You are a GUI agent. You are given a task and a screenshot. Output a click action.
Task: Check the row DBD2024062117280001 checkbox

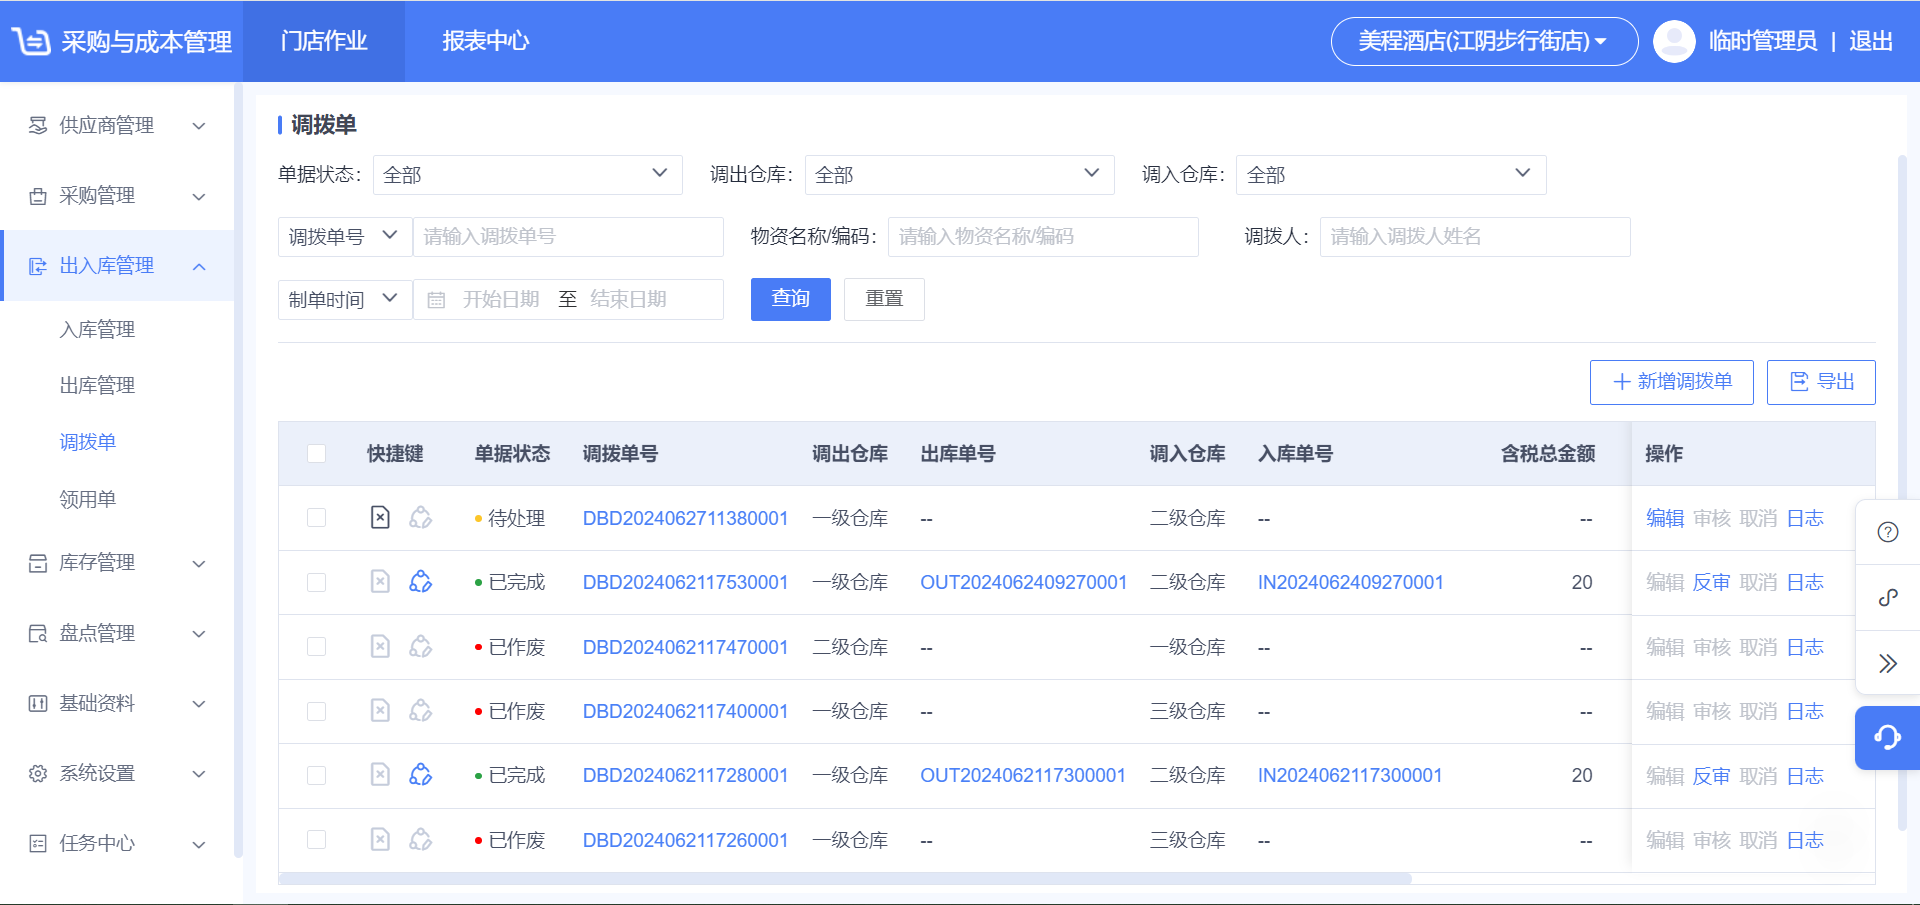[x=317, y=775]
